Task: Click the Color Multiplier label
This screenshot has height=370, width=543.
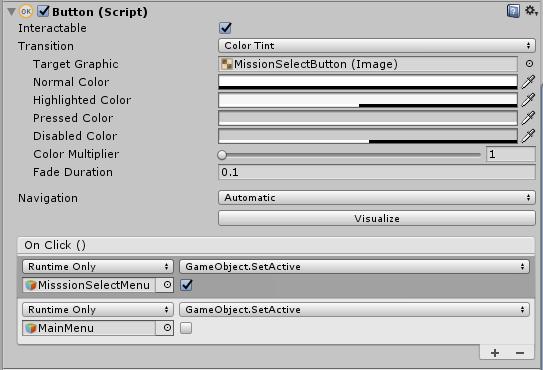Action: [76, 154]
